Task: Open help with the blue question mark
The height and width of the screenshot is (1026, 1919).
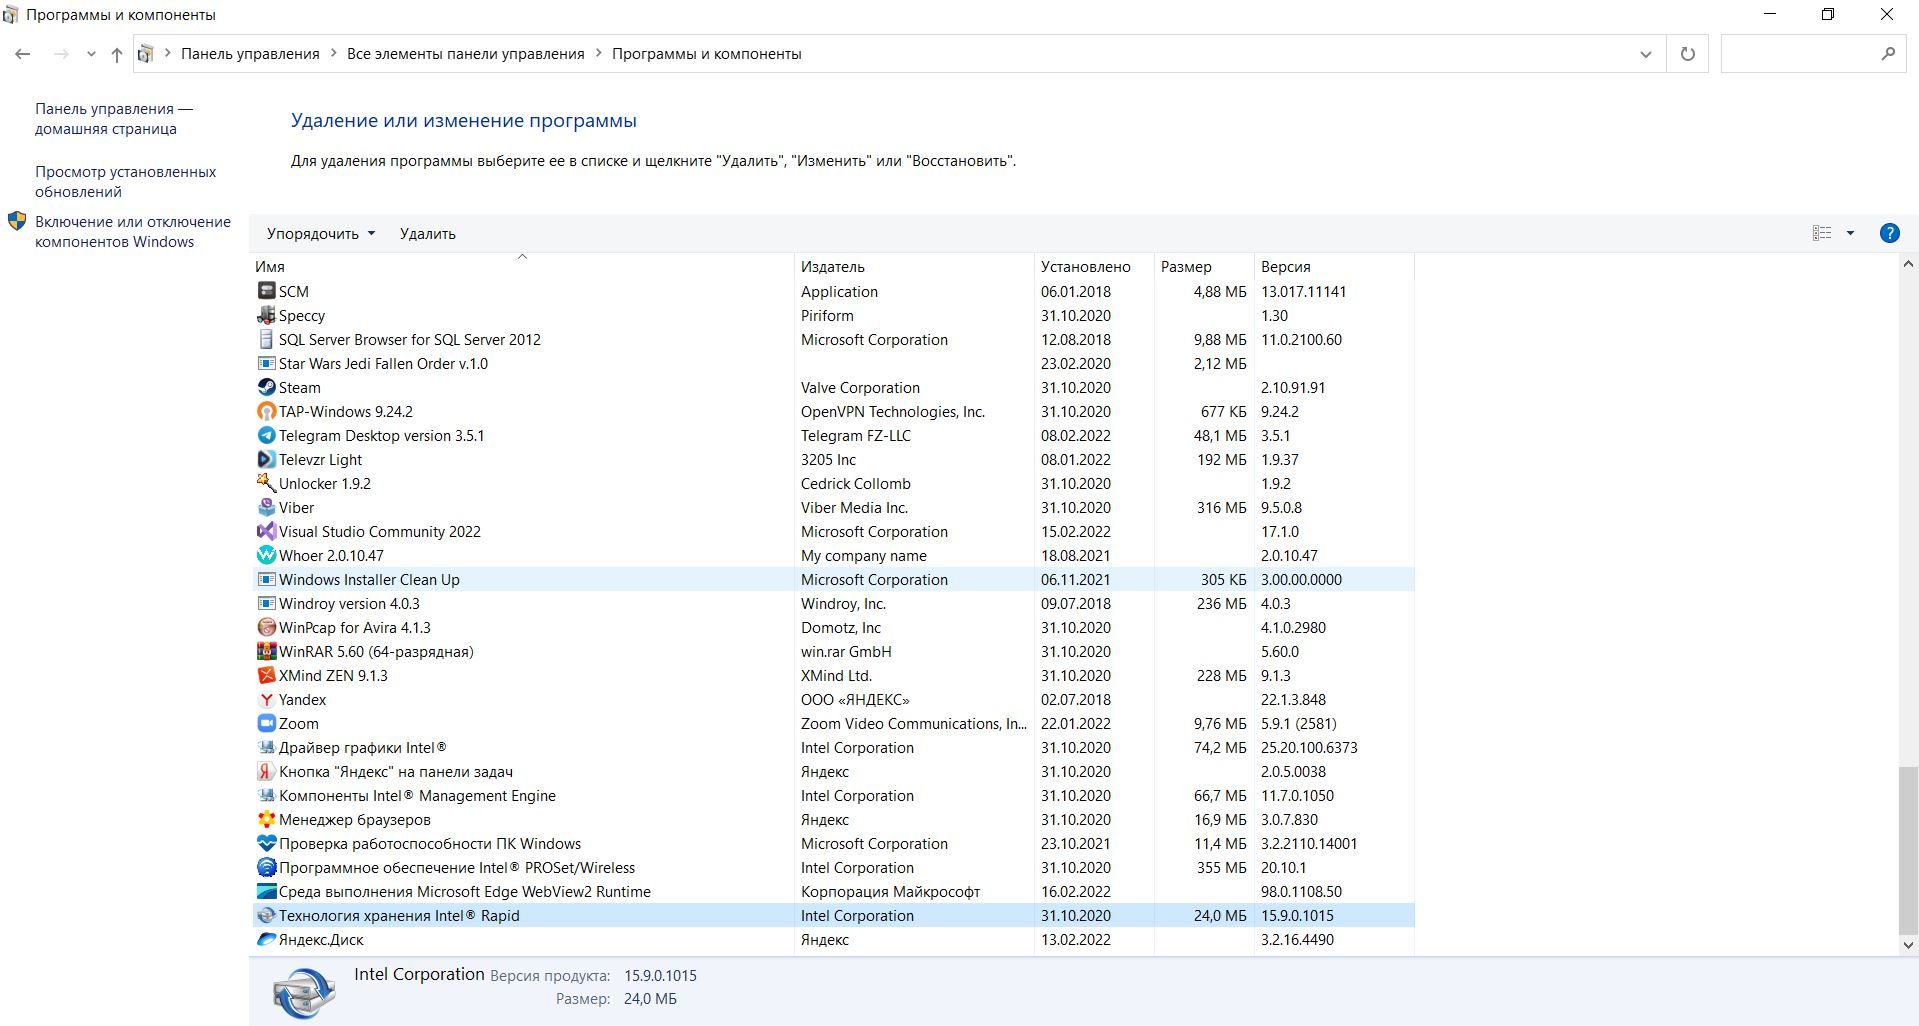Action: click(x=1889, y=233)
